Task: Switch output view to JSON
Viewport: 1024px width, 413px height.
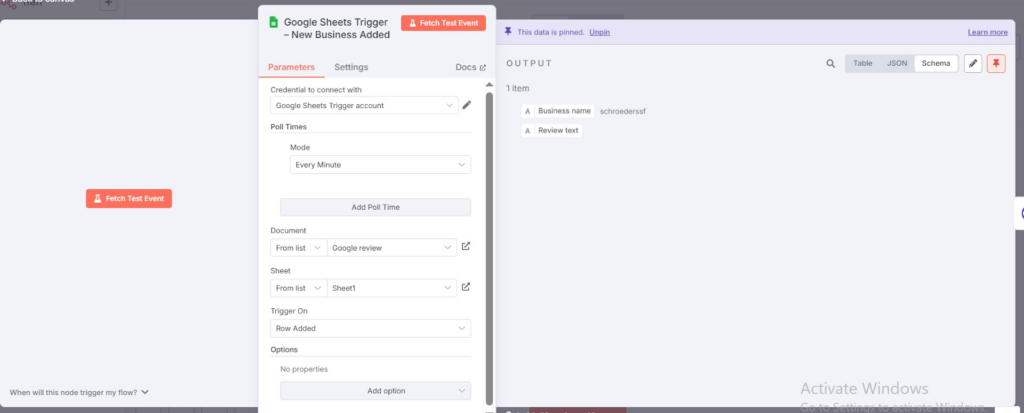Action: pos(897,63)
